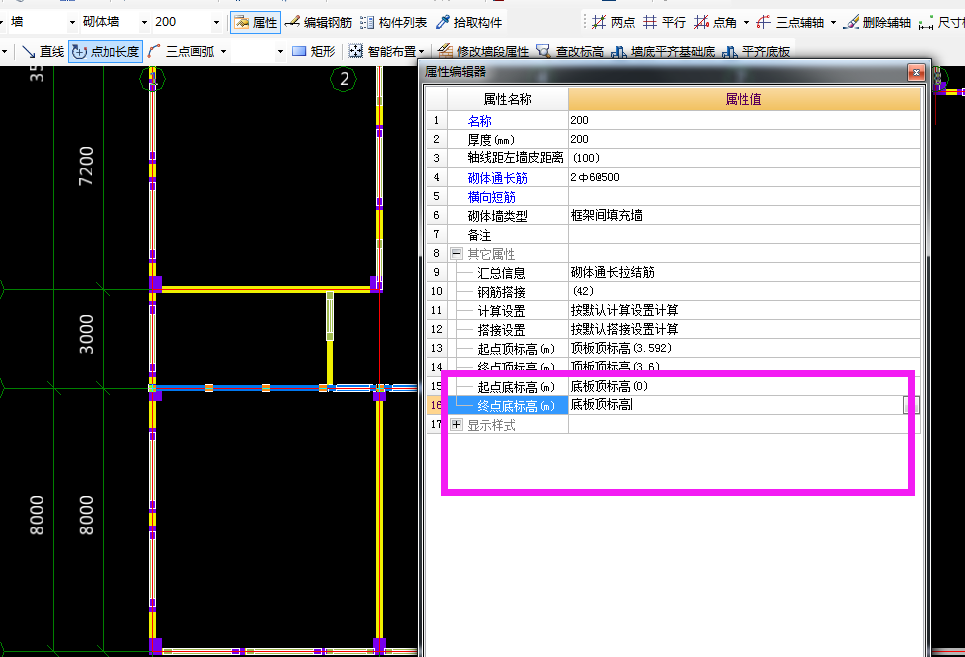Viewport: 965px width, 657px height.
Task: Open 编辑钢筋 tool
Action: pyautogui.click(x=319, y=23)
